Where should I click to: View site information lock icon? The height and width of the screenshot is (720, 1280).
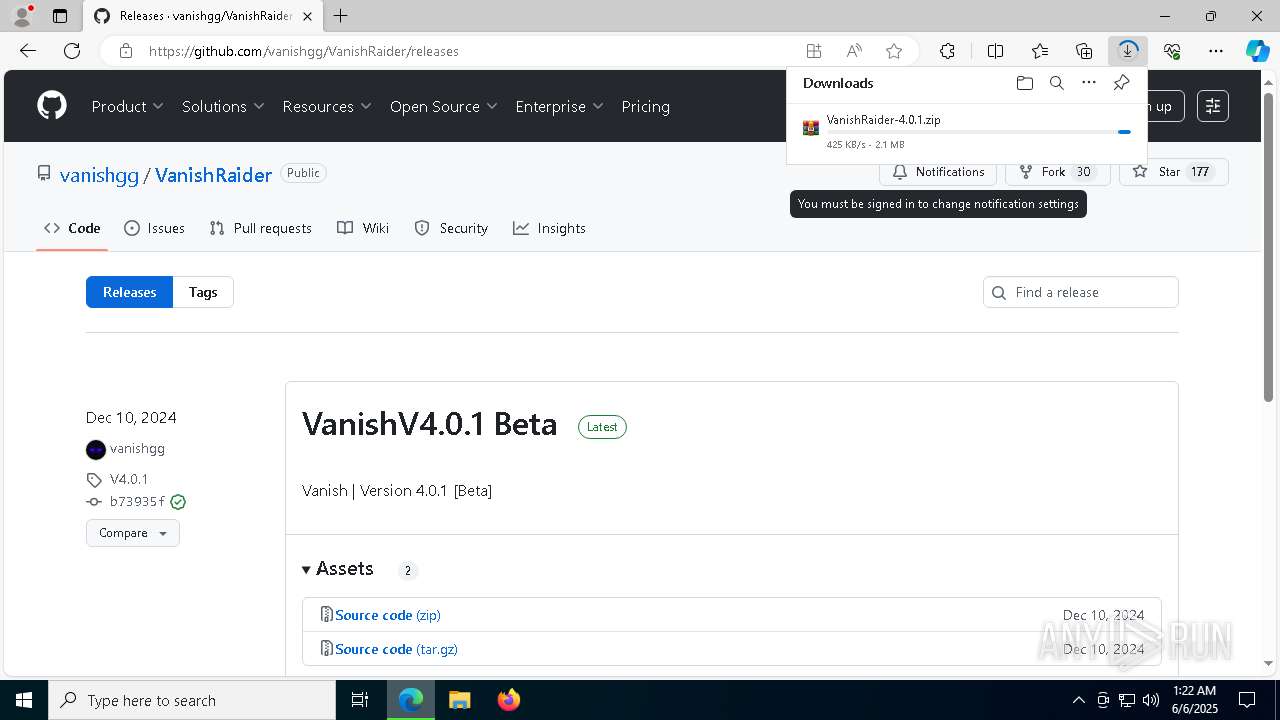[x=126, y=51]
